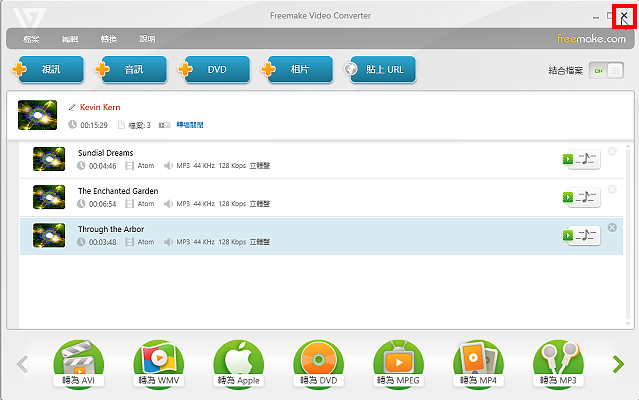Click the film strip icon in Sundial Dreams row
Viewport: 639px width, 400px height.
(x=130, y=166)
